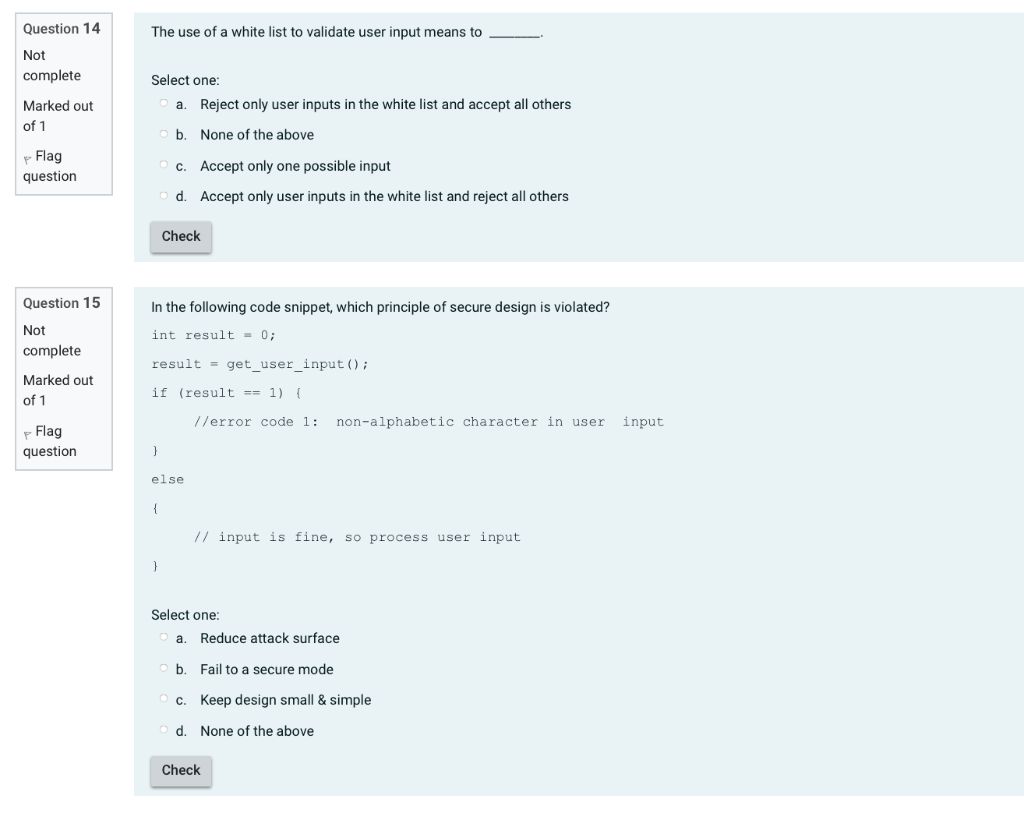Viewport: 1024px width, 820px height.
Task: Click the 'Flag question' link under Question 15
Action: pos(48,441)
